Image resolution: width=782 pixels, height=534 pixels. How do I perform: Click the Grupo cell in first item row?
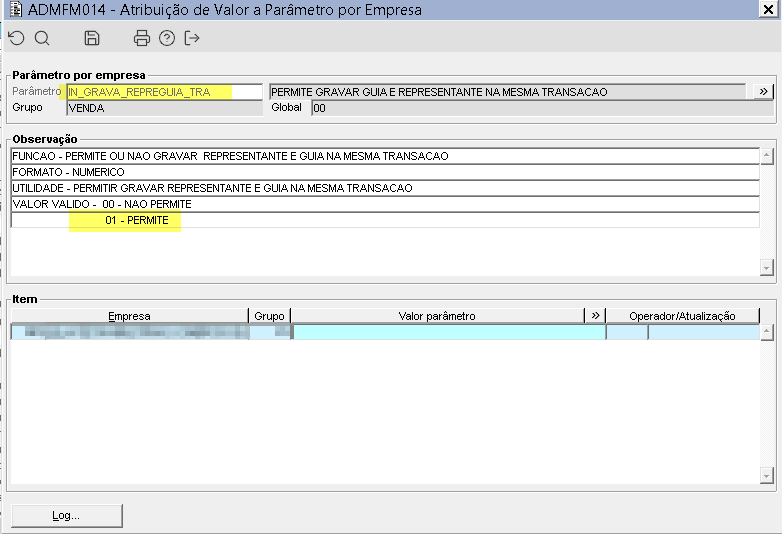(x=270, y=332)
